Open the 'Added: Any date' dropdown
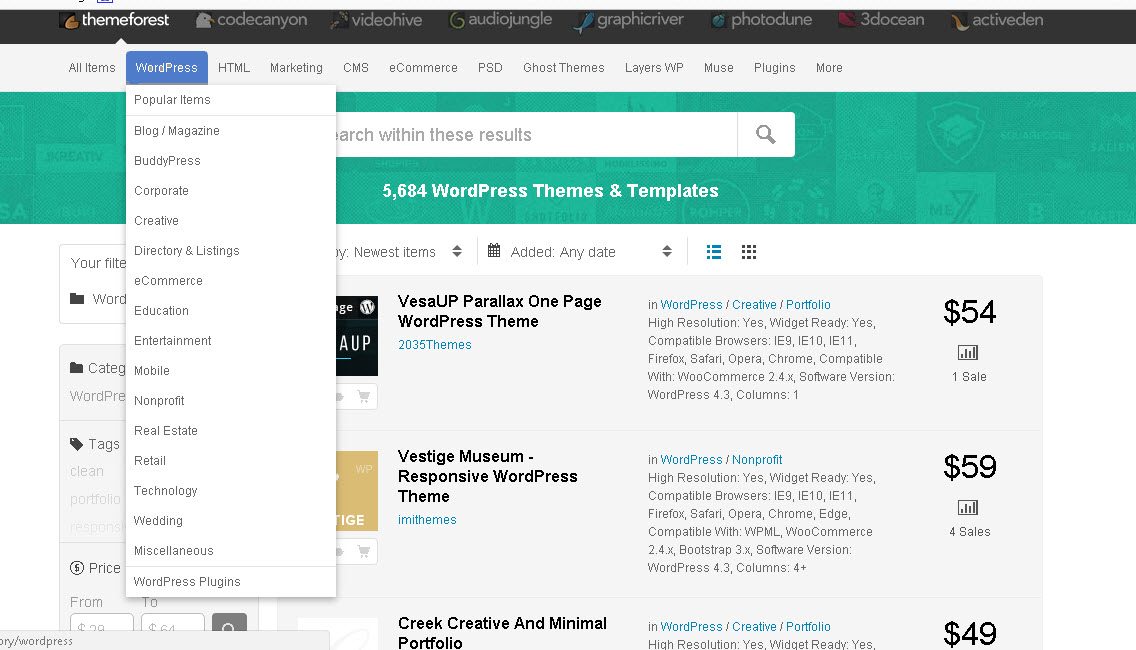1136x650 pixels. pos(580,251)
